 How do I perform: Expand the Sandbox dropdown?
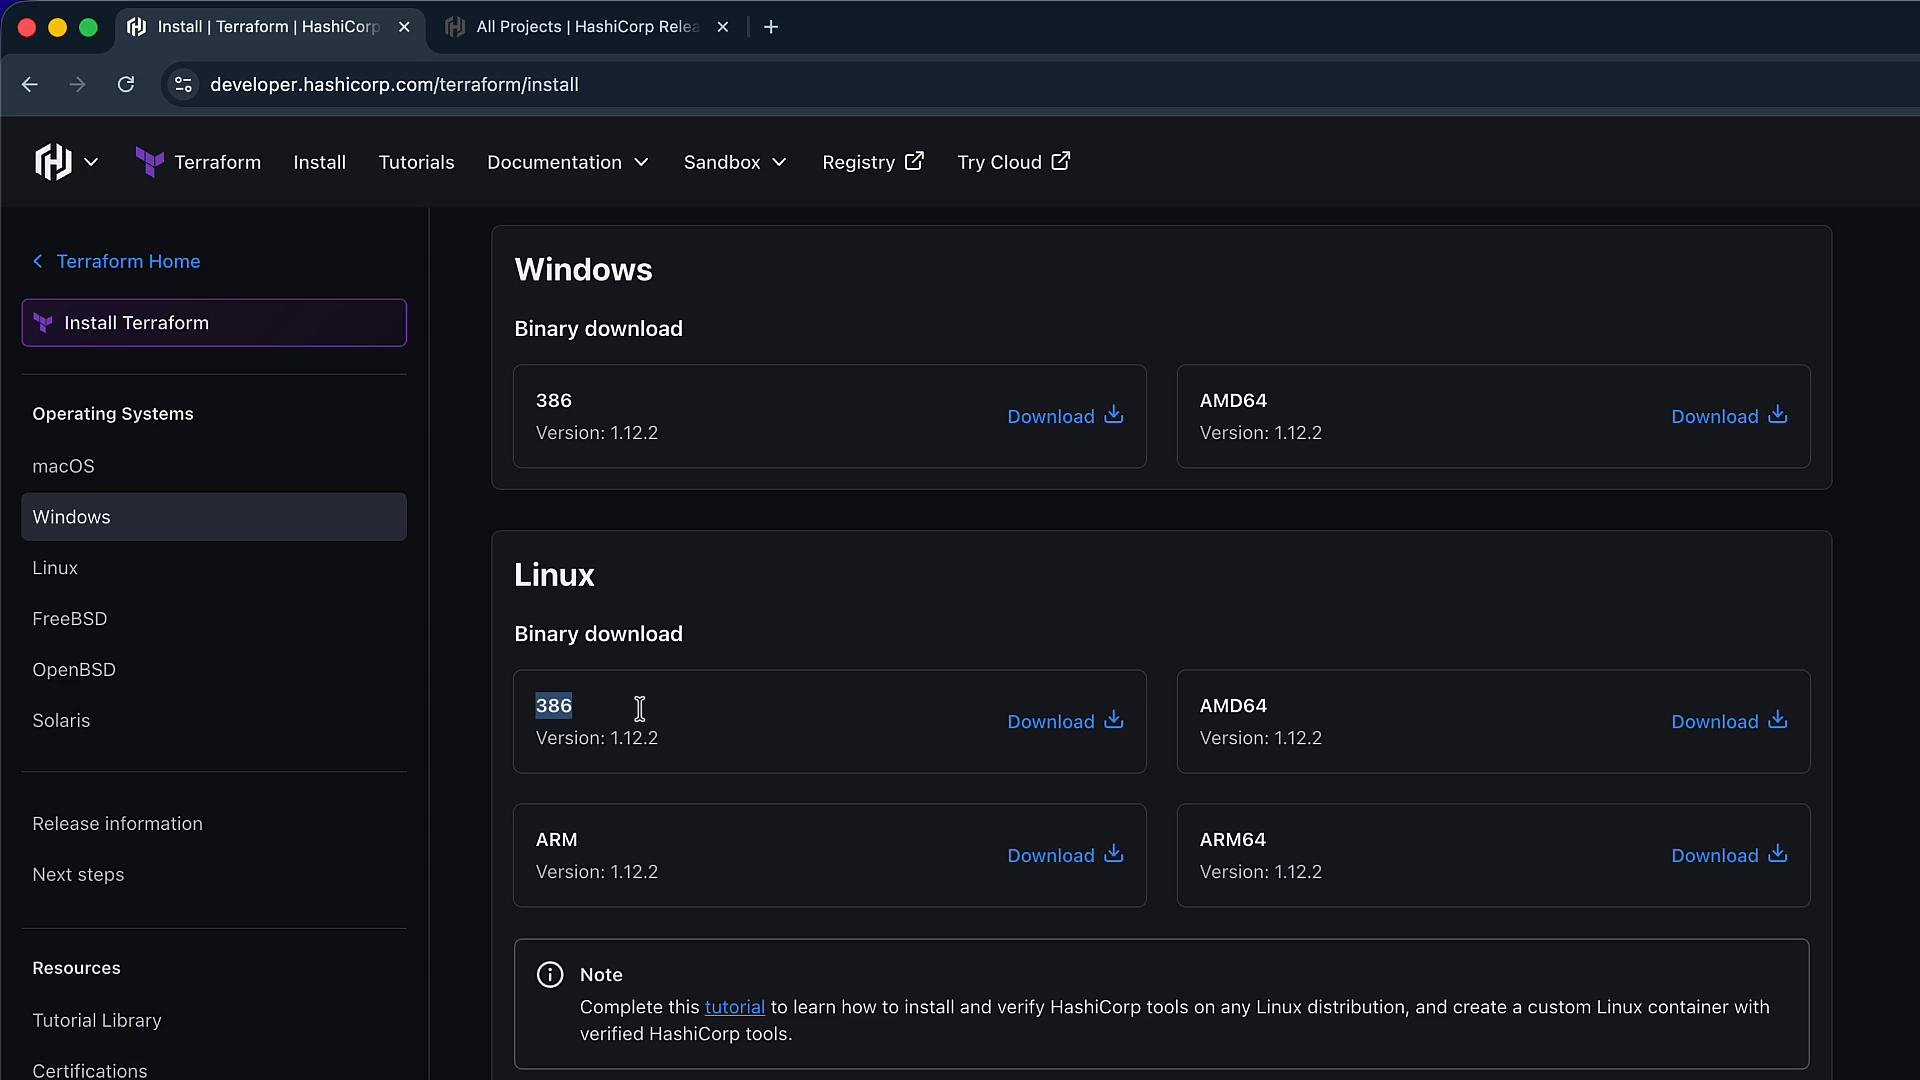[735, 162]
